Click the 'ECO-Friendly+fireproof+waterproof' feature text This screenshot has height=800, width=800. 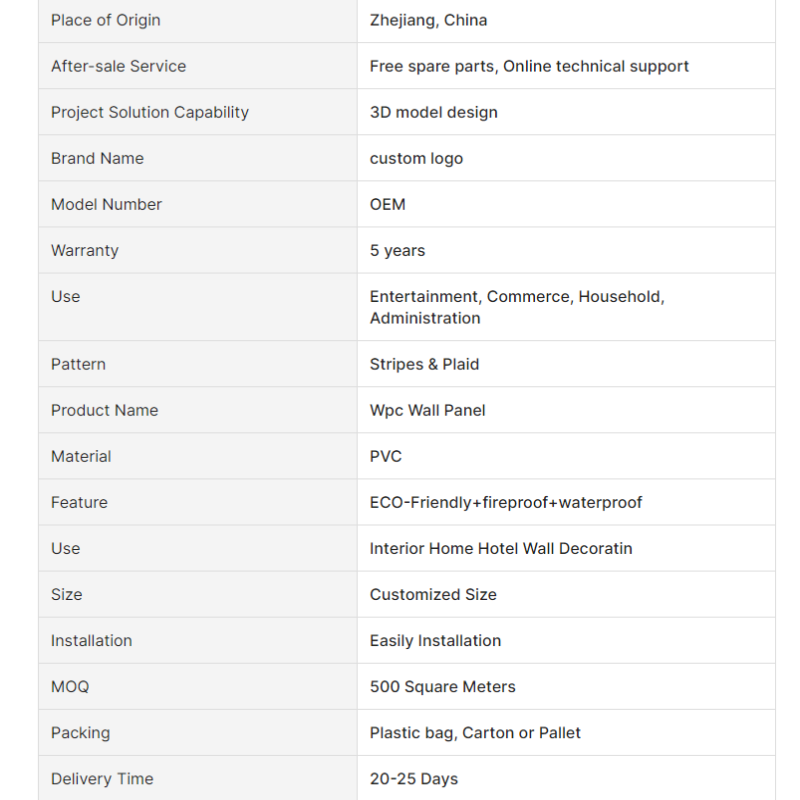point(506,502)
